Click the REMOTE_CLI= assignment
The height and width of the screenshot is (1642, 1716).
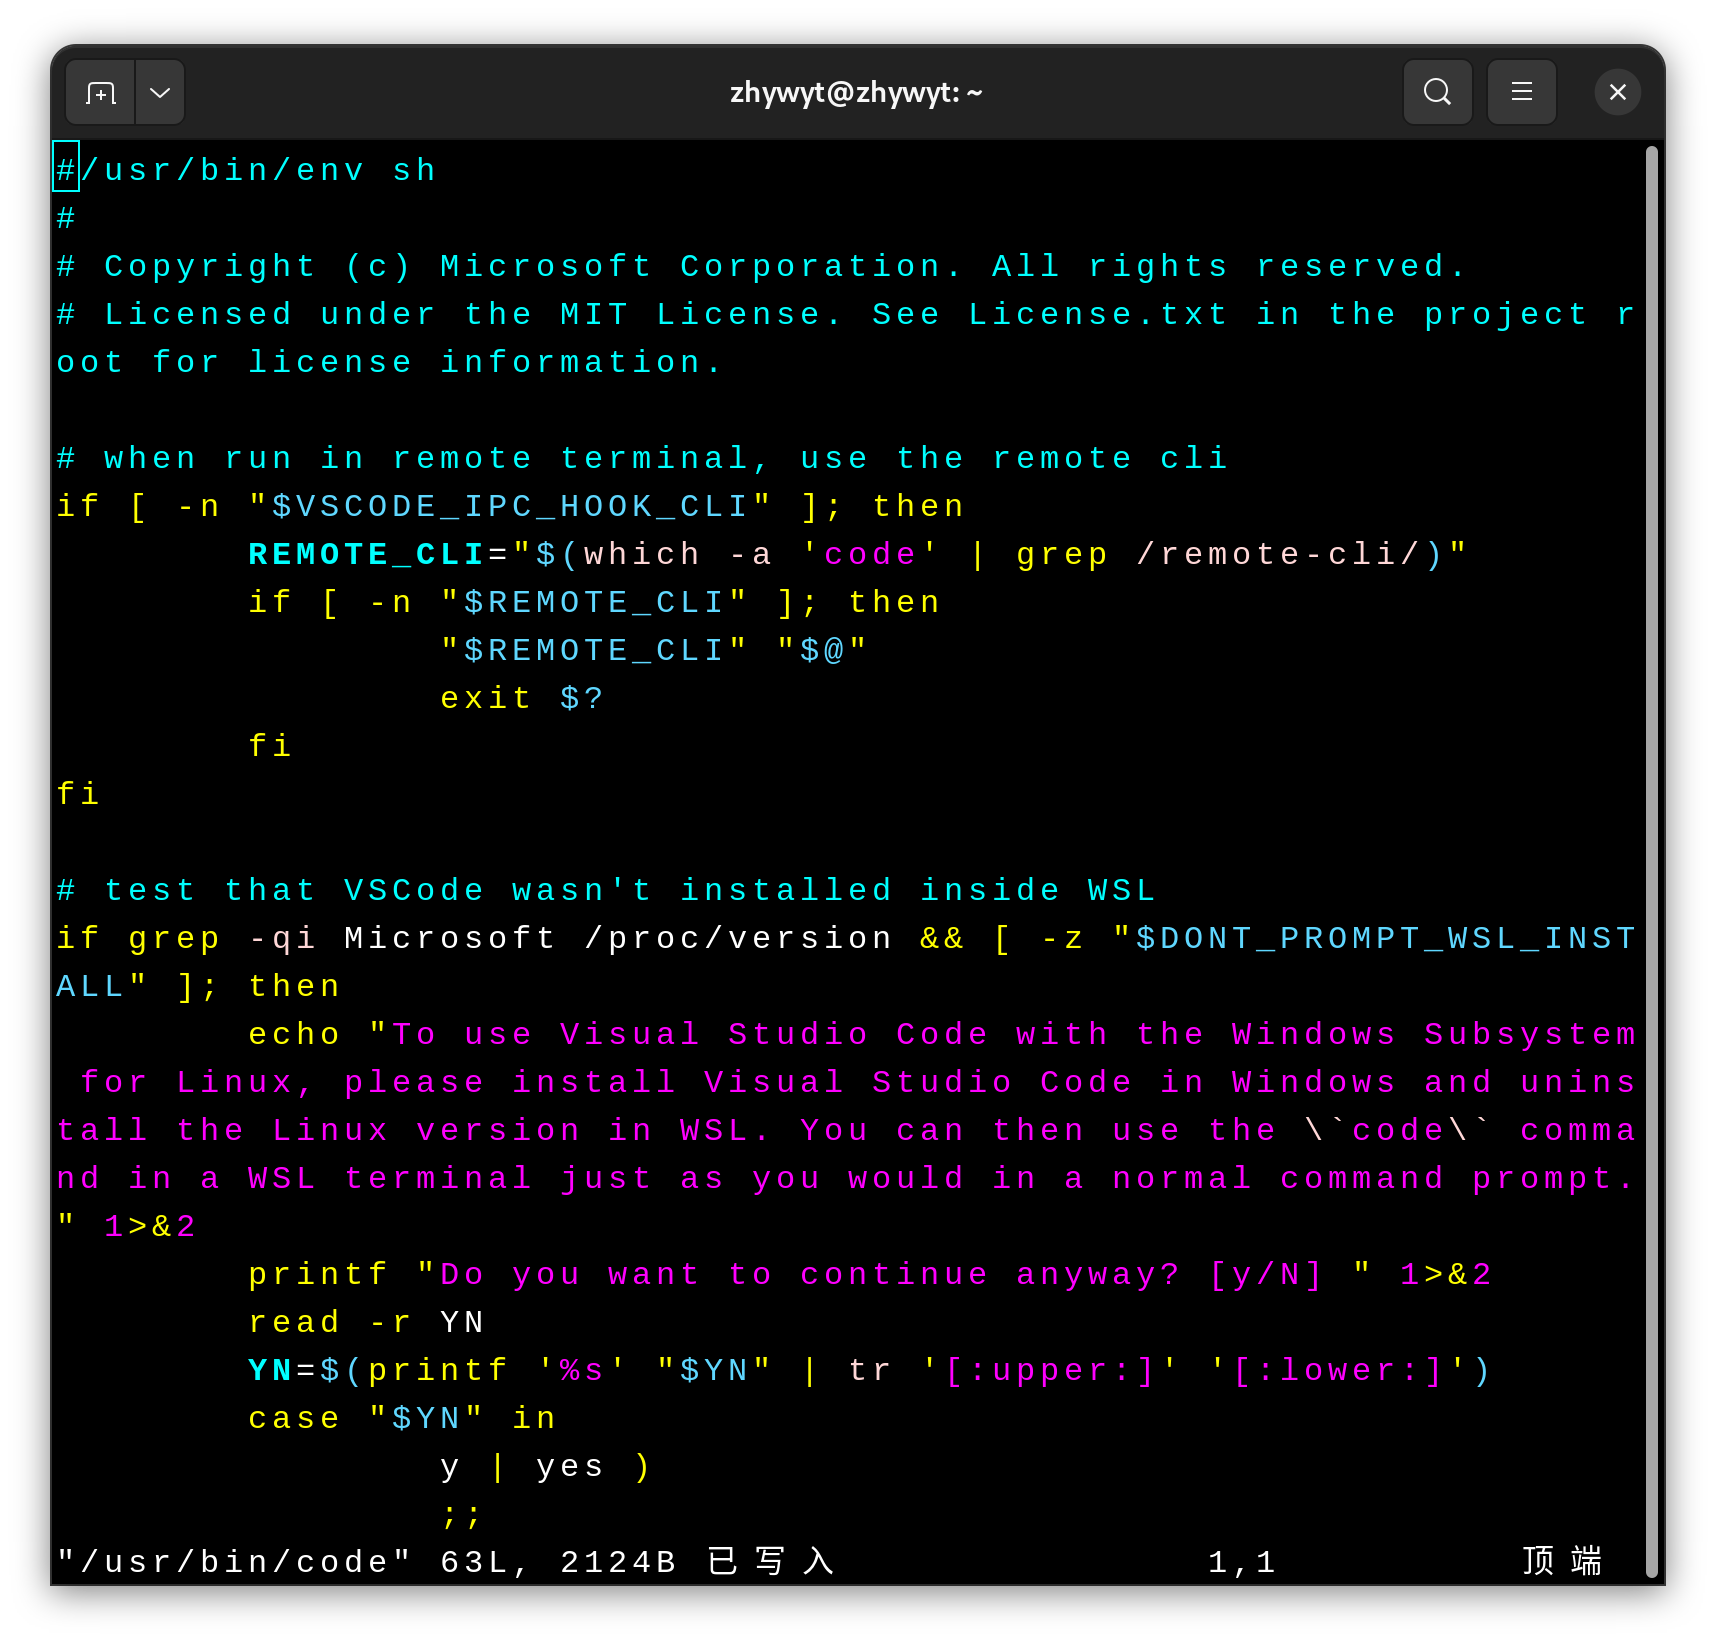[378, 554]
